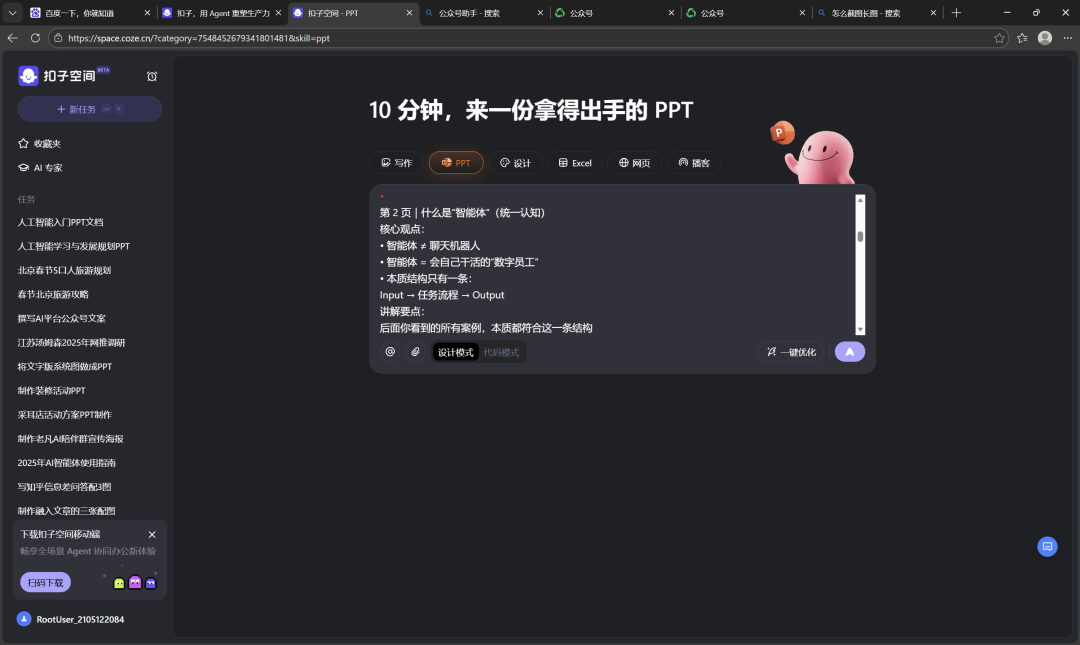The image size is (1080, 645).
Task: Open task 江苏汤姆森2025年网推调研
Action: point(71,342)
